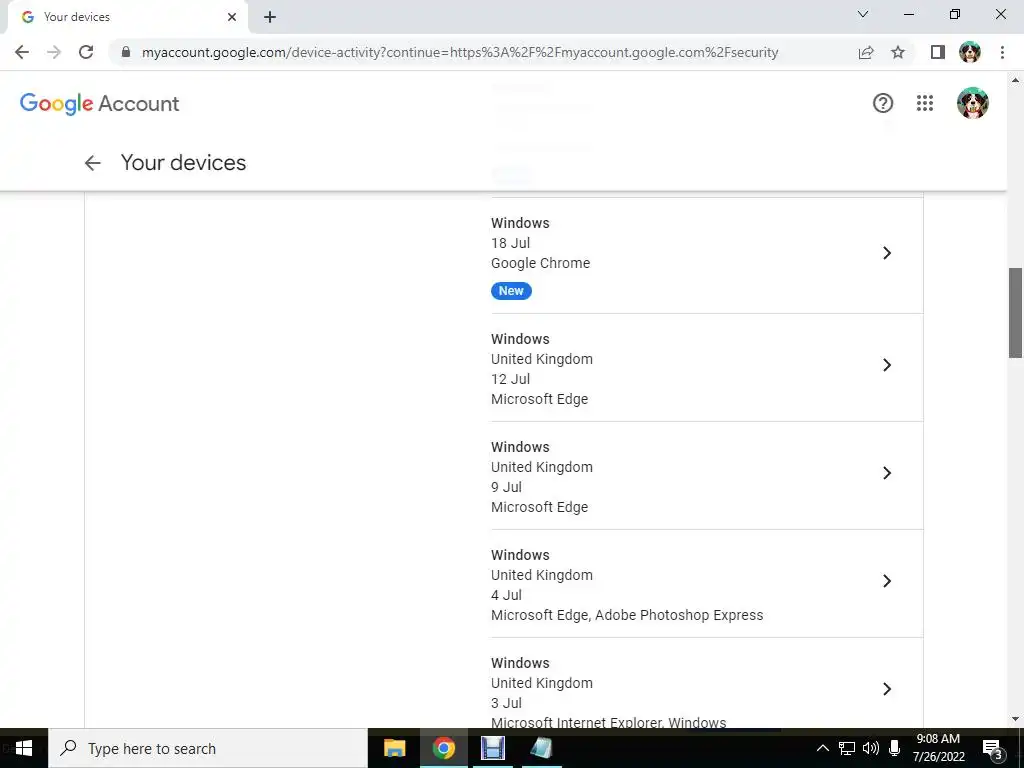This screenshot has width=1024, height=768.
Task: Click the browser forward arrow
Action: [54, 52]
